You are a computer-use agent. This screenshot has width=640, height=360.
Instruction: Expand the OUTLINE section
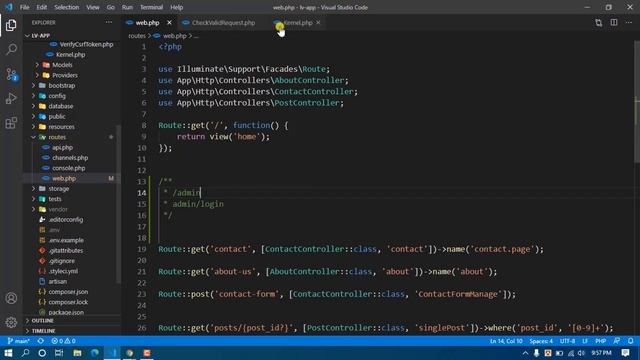click(42, 320)
